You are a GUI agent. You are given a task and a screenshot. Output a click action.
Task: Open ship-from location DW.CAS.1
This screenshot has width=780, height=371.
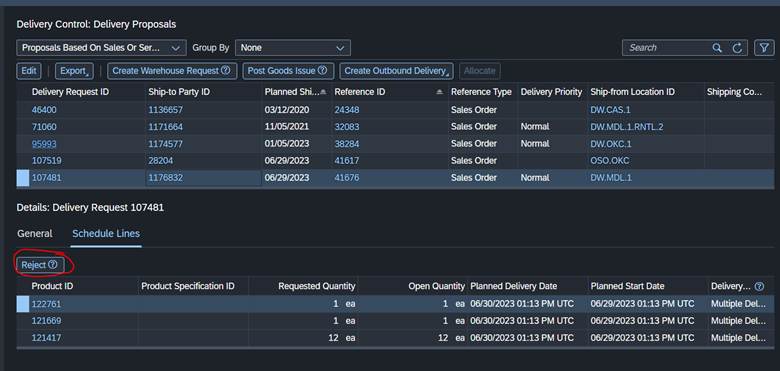(x=610, y=110)
